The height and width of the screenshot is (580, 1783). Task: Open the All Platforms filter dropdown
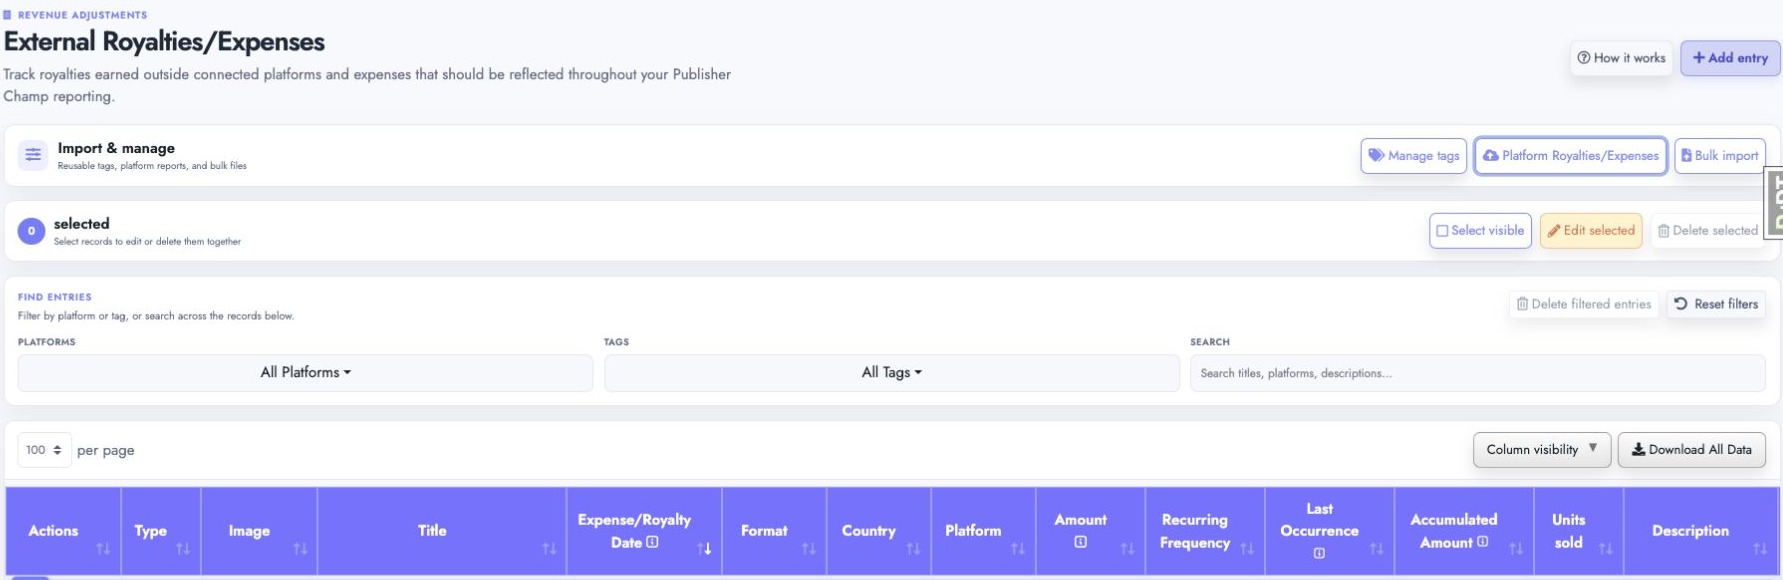305,372
